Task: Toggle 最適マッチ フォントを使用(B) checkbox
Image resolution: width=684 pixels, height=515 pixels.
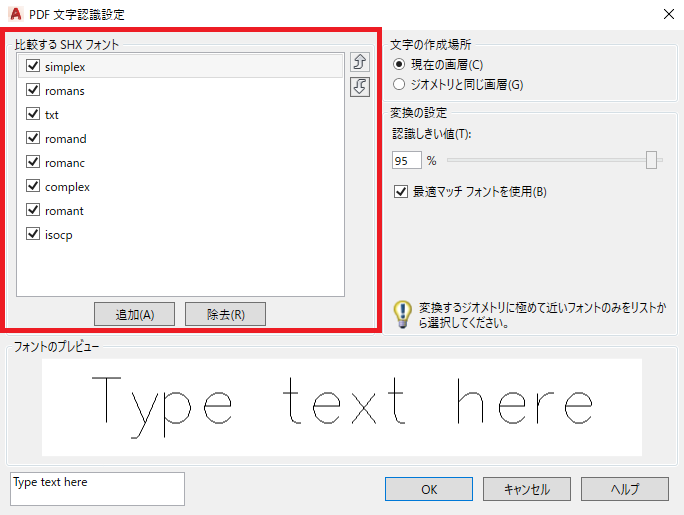Action: [x=401, y=191]
